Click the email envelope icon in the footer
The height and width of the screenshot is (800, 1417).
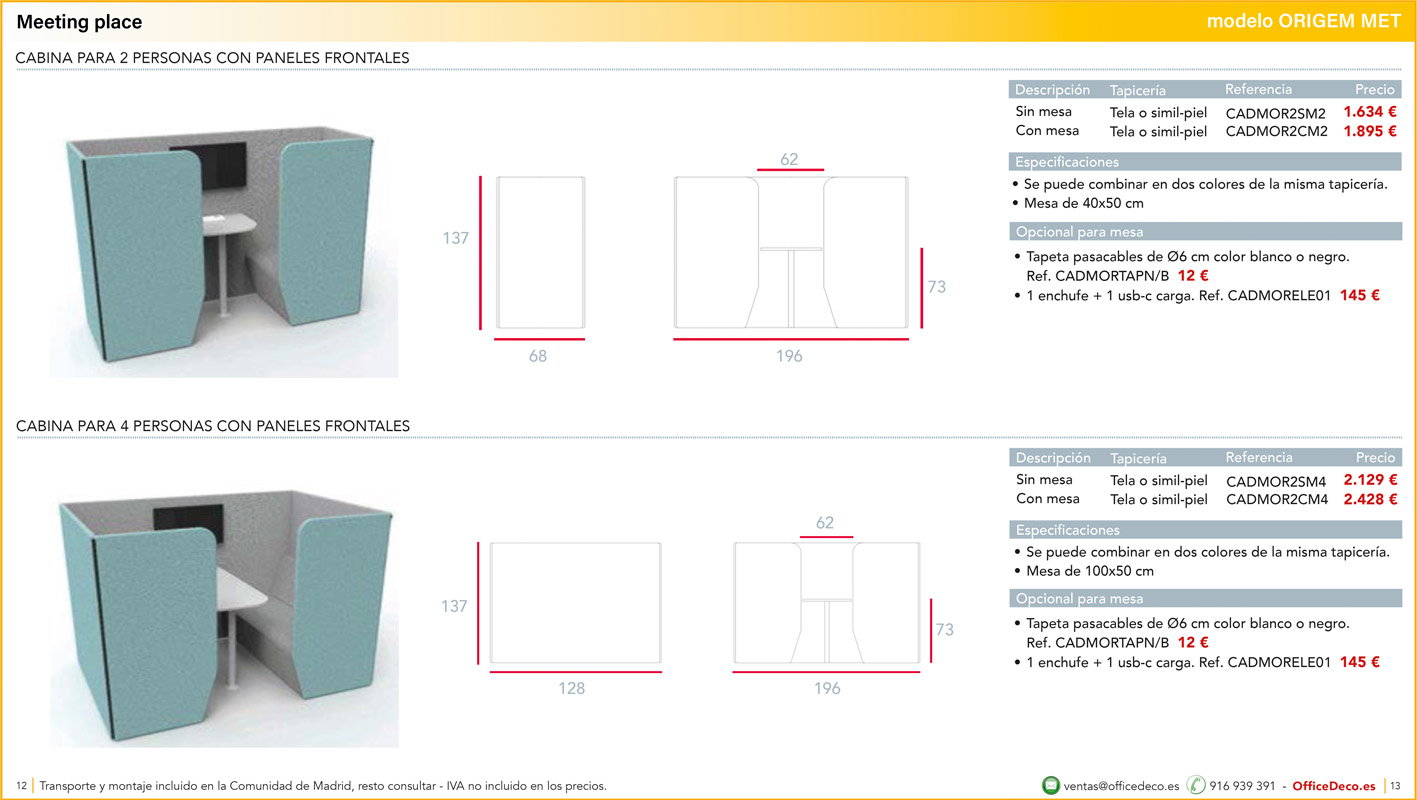coord(1051,786)
